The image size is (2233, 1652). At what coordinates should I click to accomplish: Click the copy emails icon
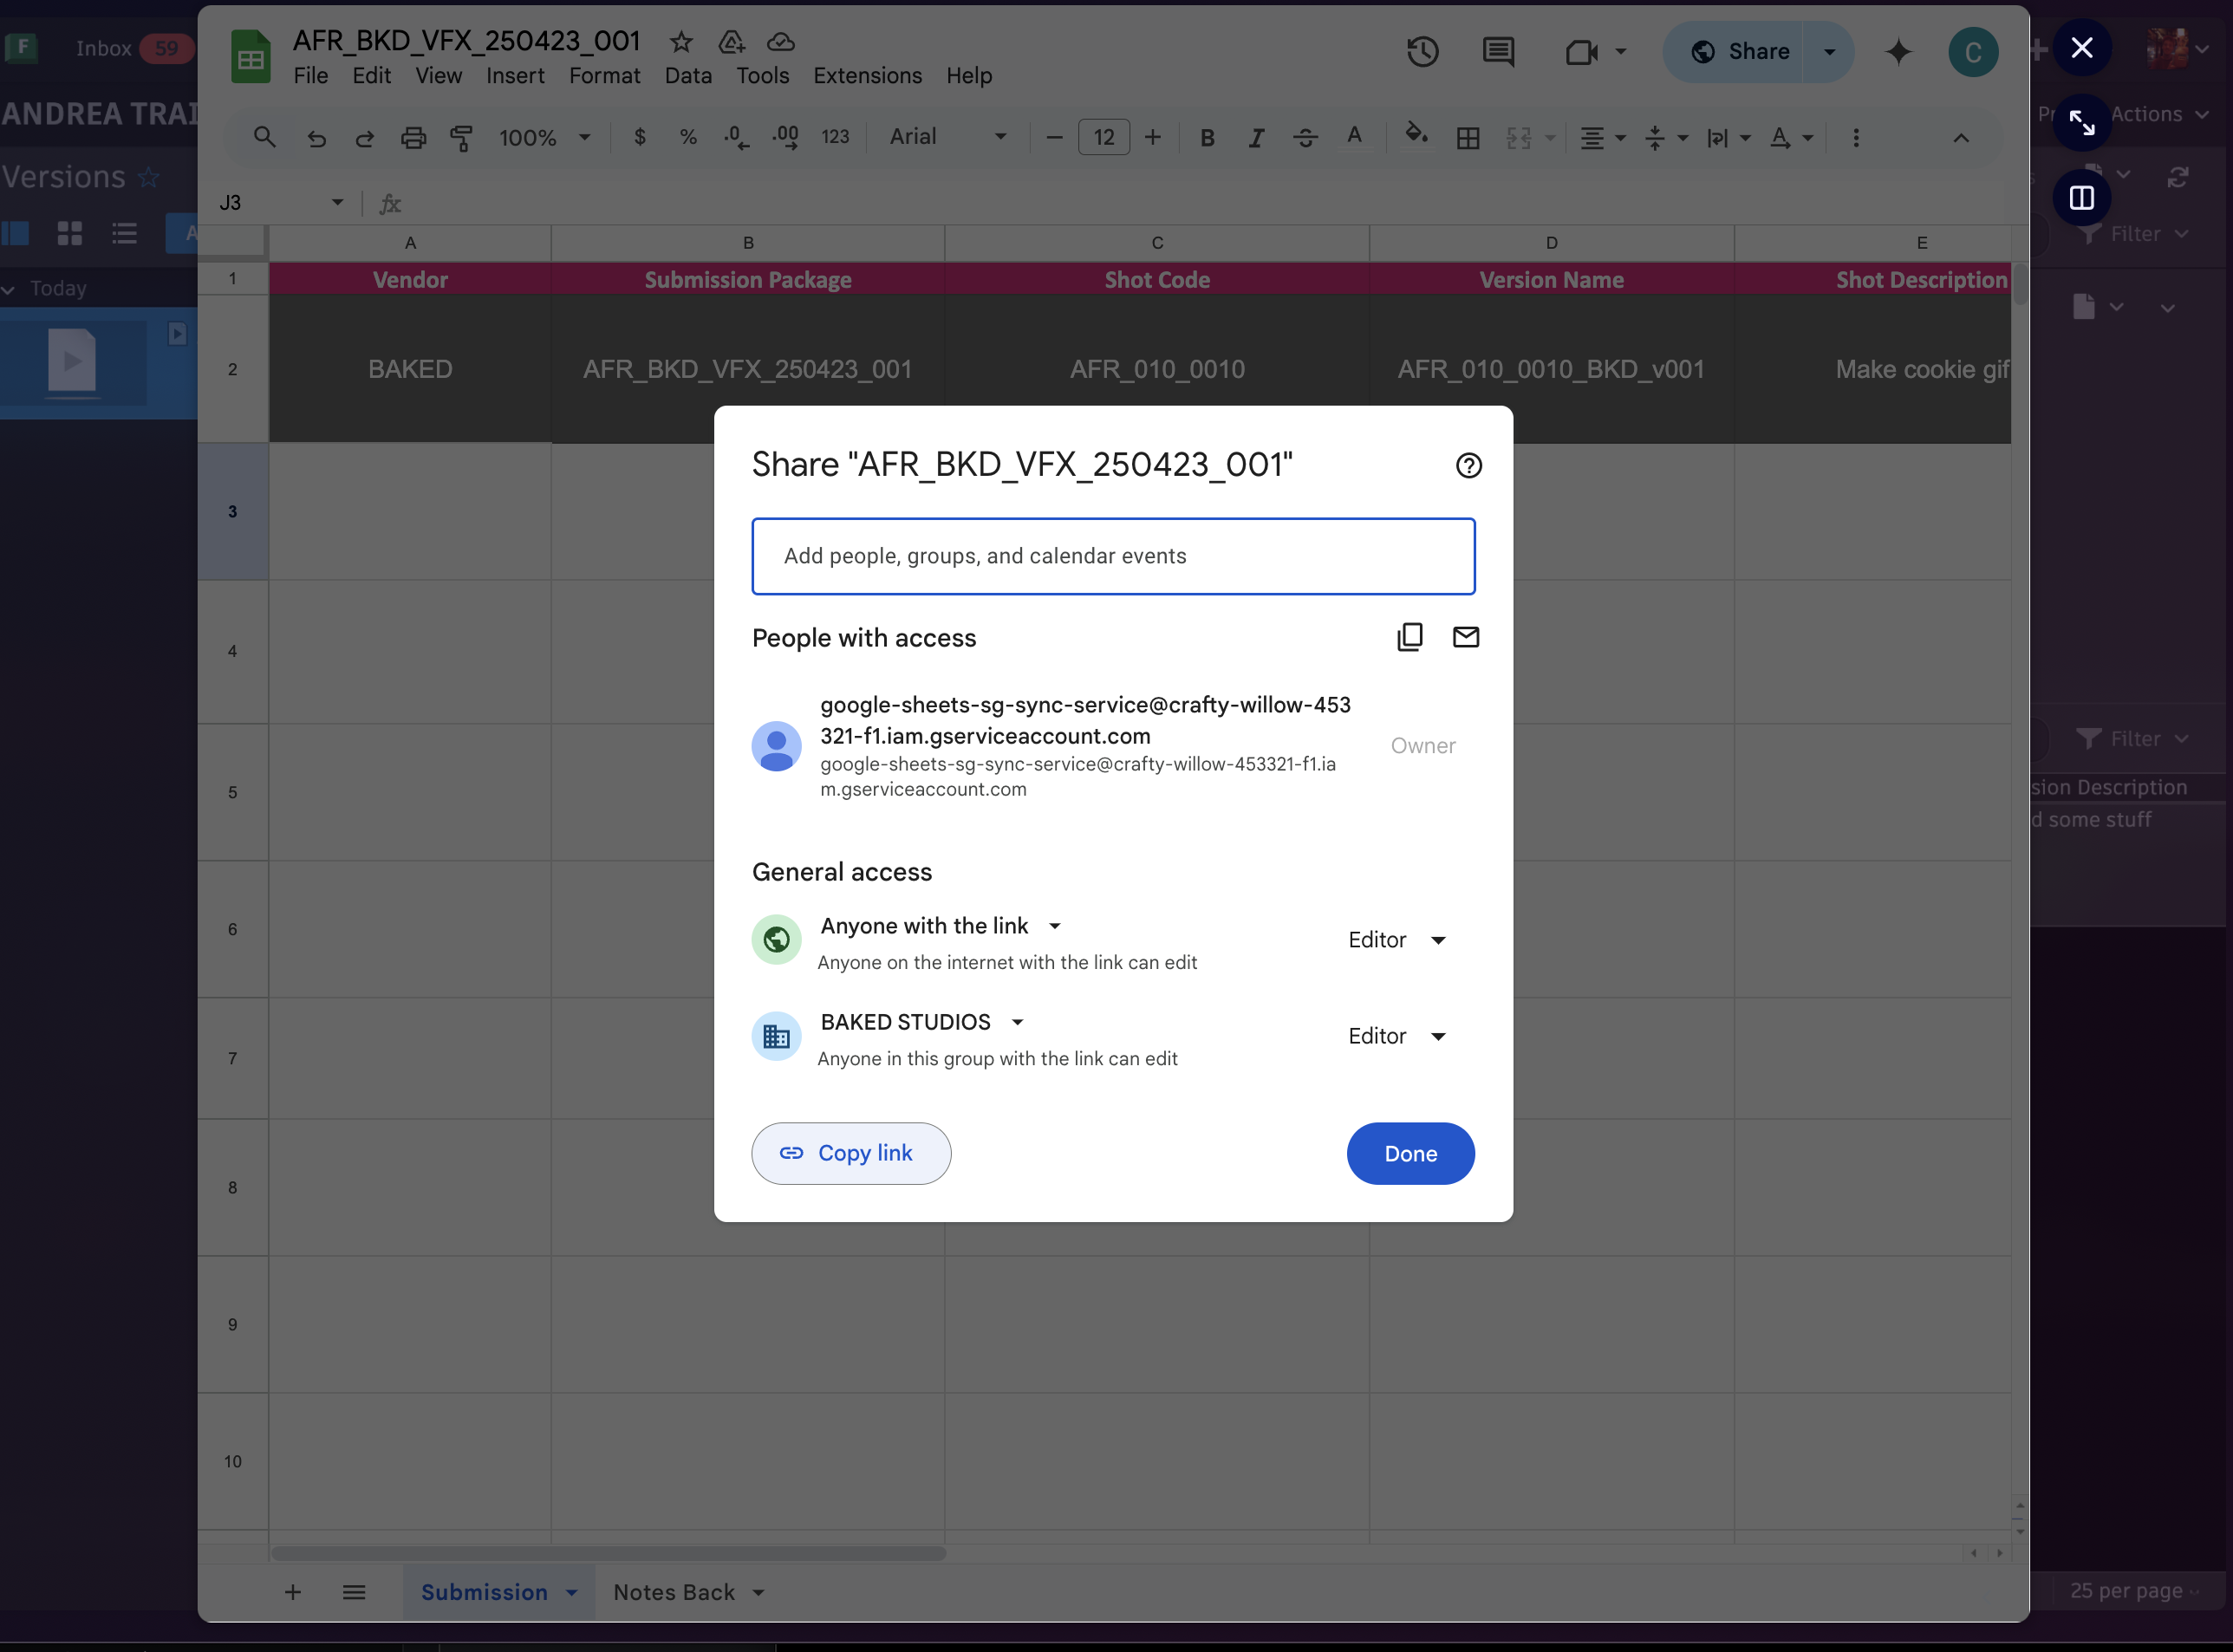pyautogui.click(x=1409, y=637)
